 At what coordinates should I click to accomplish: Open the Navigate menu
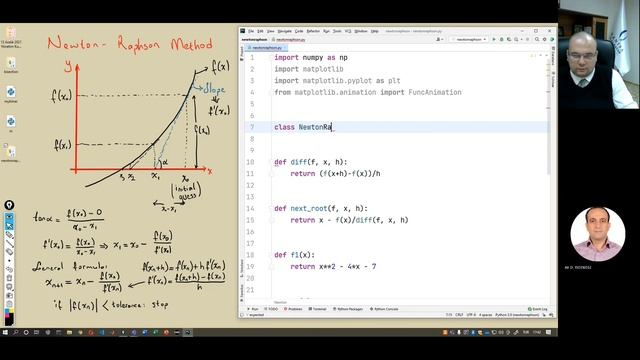point(284,31)
